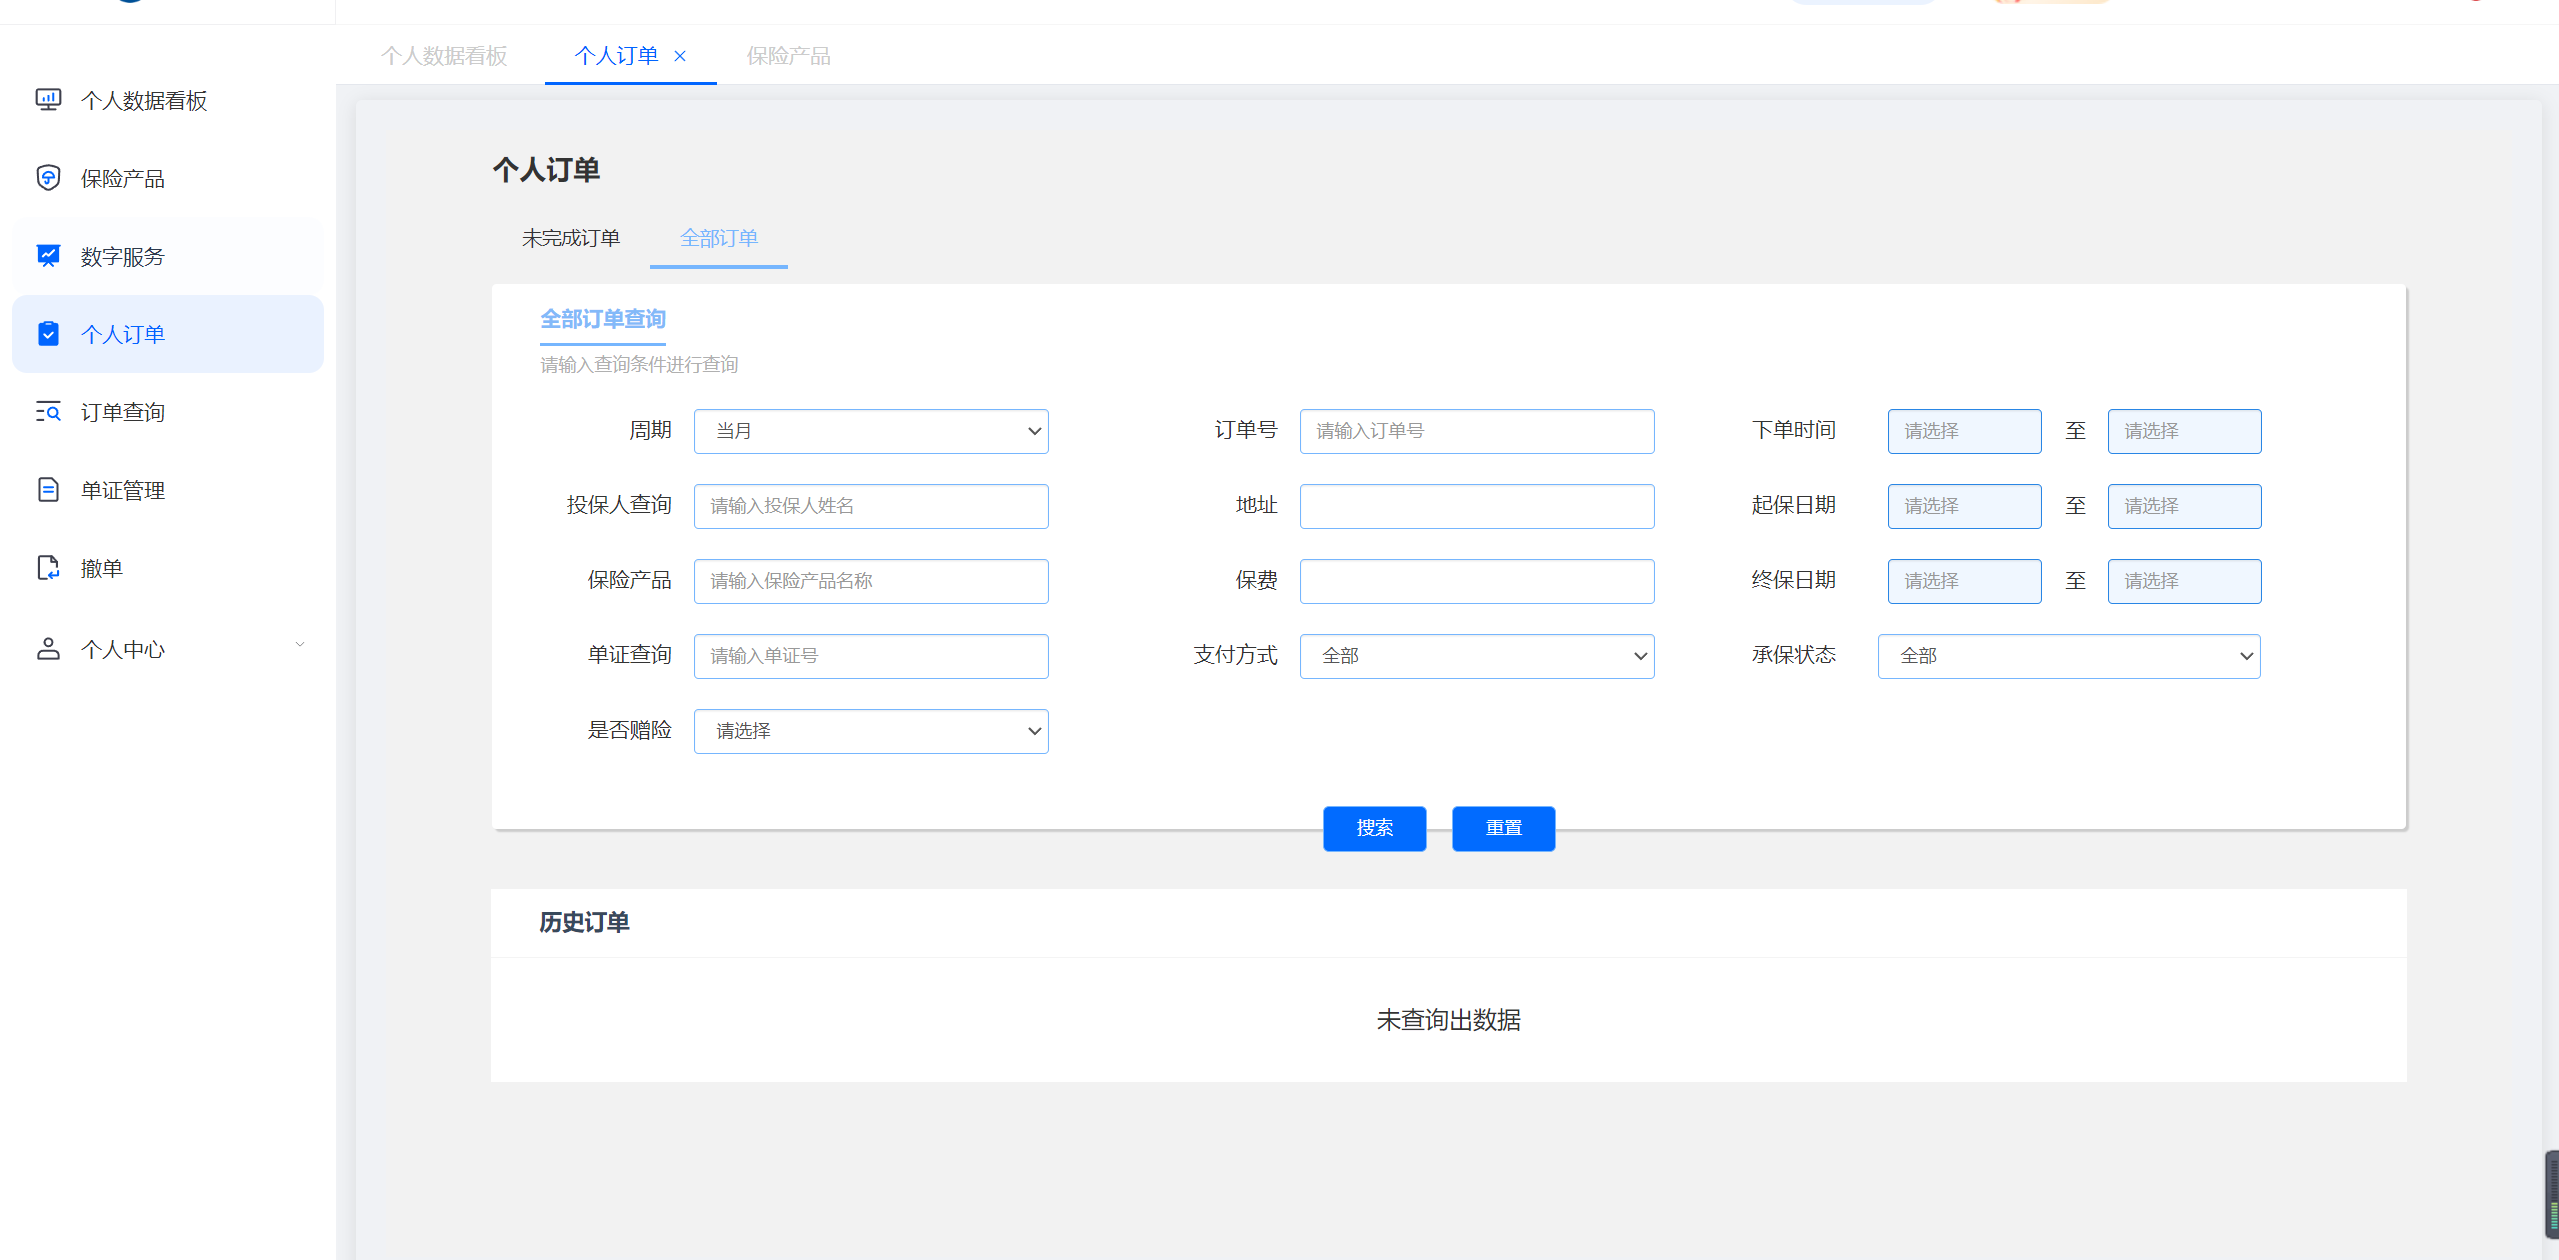Switch to 未完成订单 sub-tab
The width and height of the screenshot is (2559, 1260).
point(571,238)
